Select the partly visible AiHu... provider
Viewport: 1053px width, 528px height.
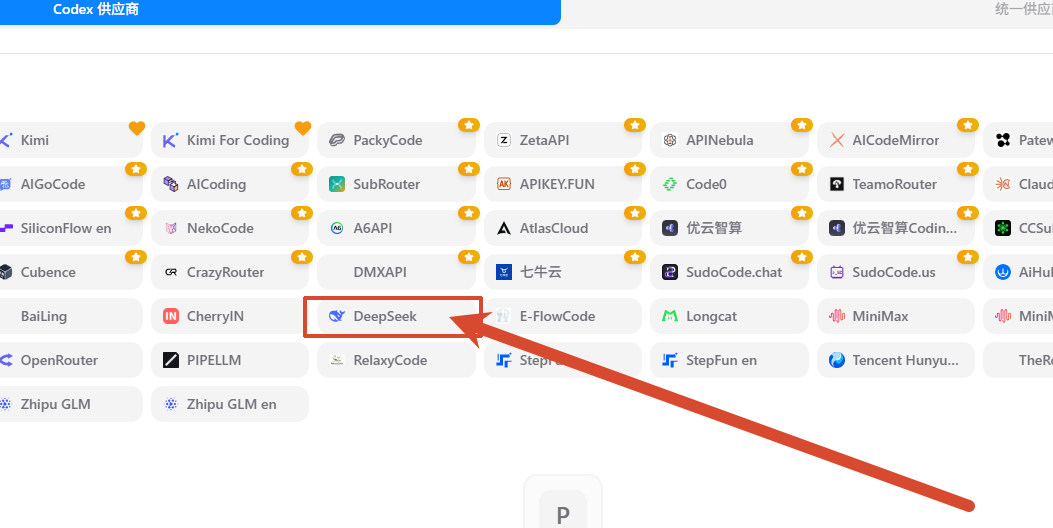click(1018, 272)
